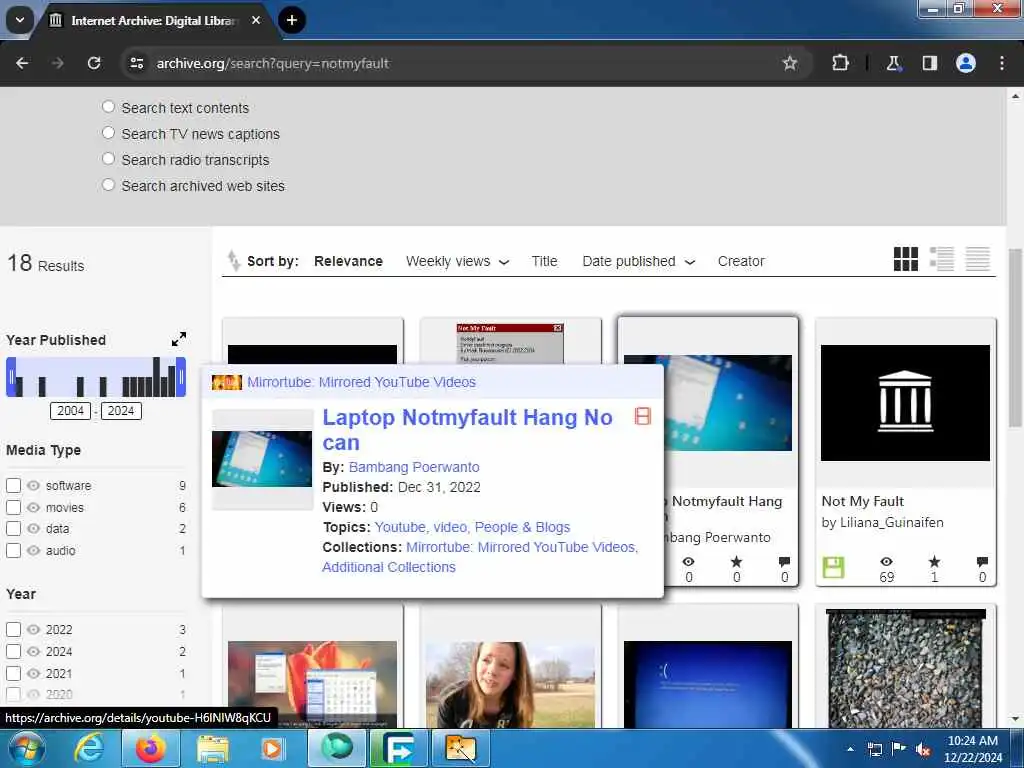
Task: Bookmark this page with the star icon
Action: click(790, 63)
